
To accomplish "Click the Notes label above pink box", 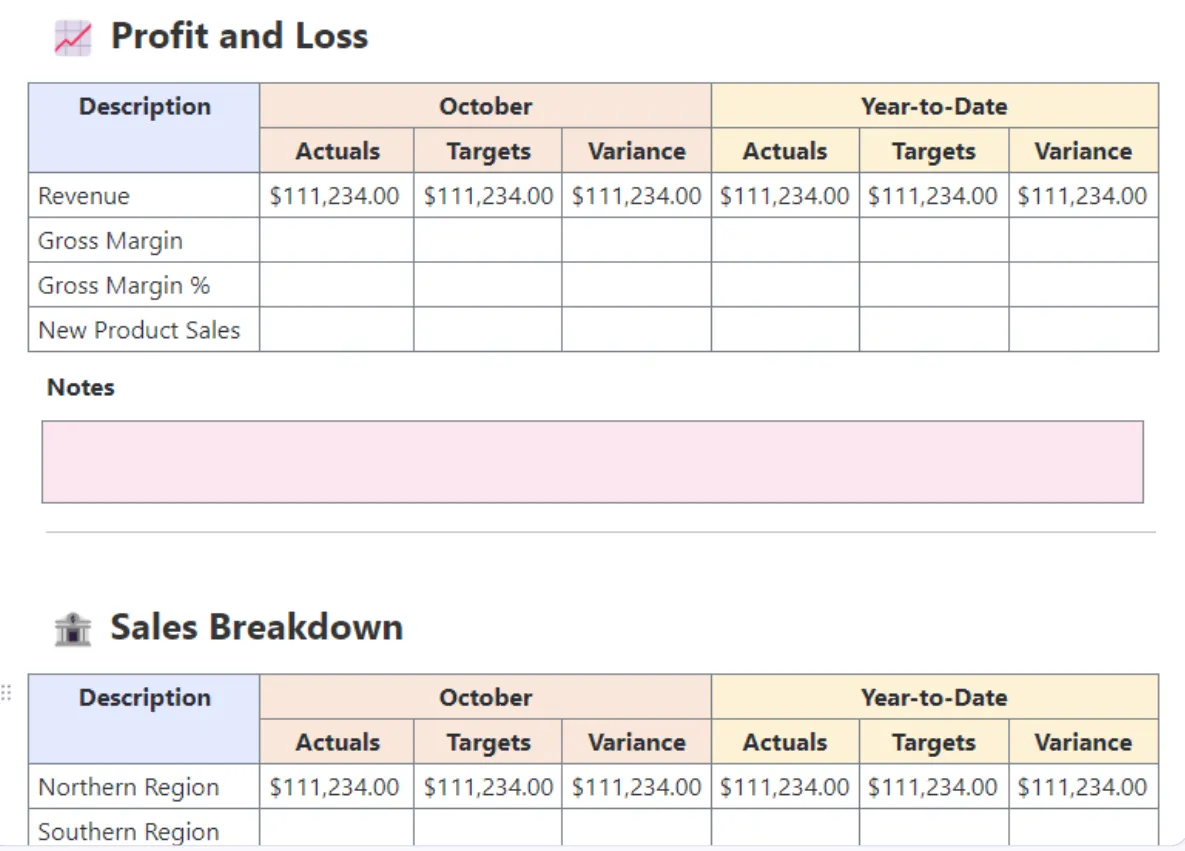I will 81,387.
